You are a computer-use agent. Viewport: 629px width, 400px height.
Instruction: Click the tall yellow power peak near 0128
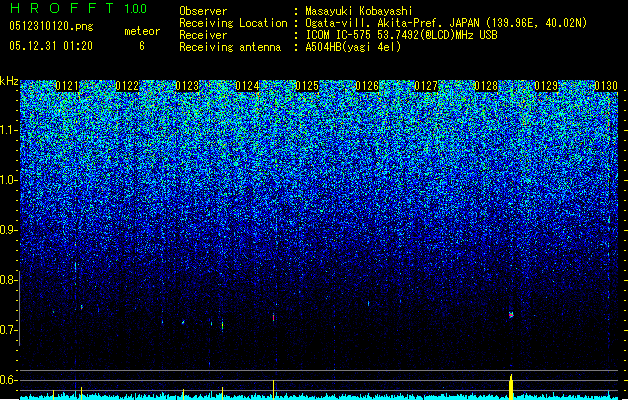(x=511, y=387)
